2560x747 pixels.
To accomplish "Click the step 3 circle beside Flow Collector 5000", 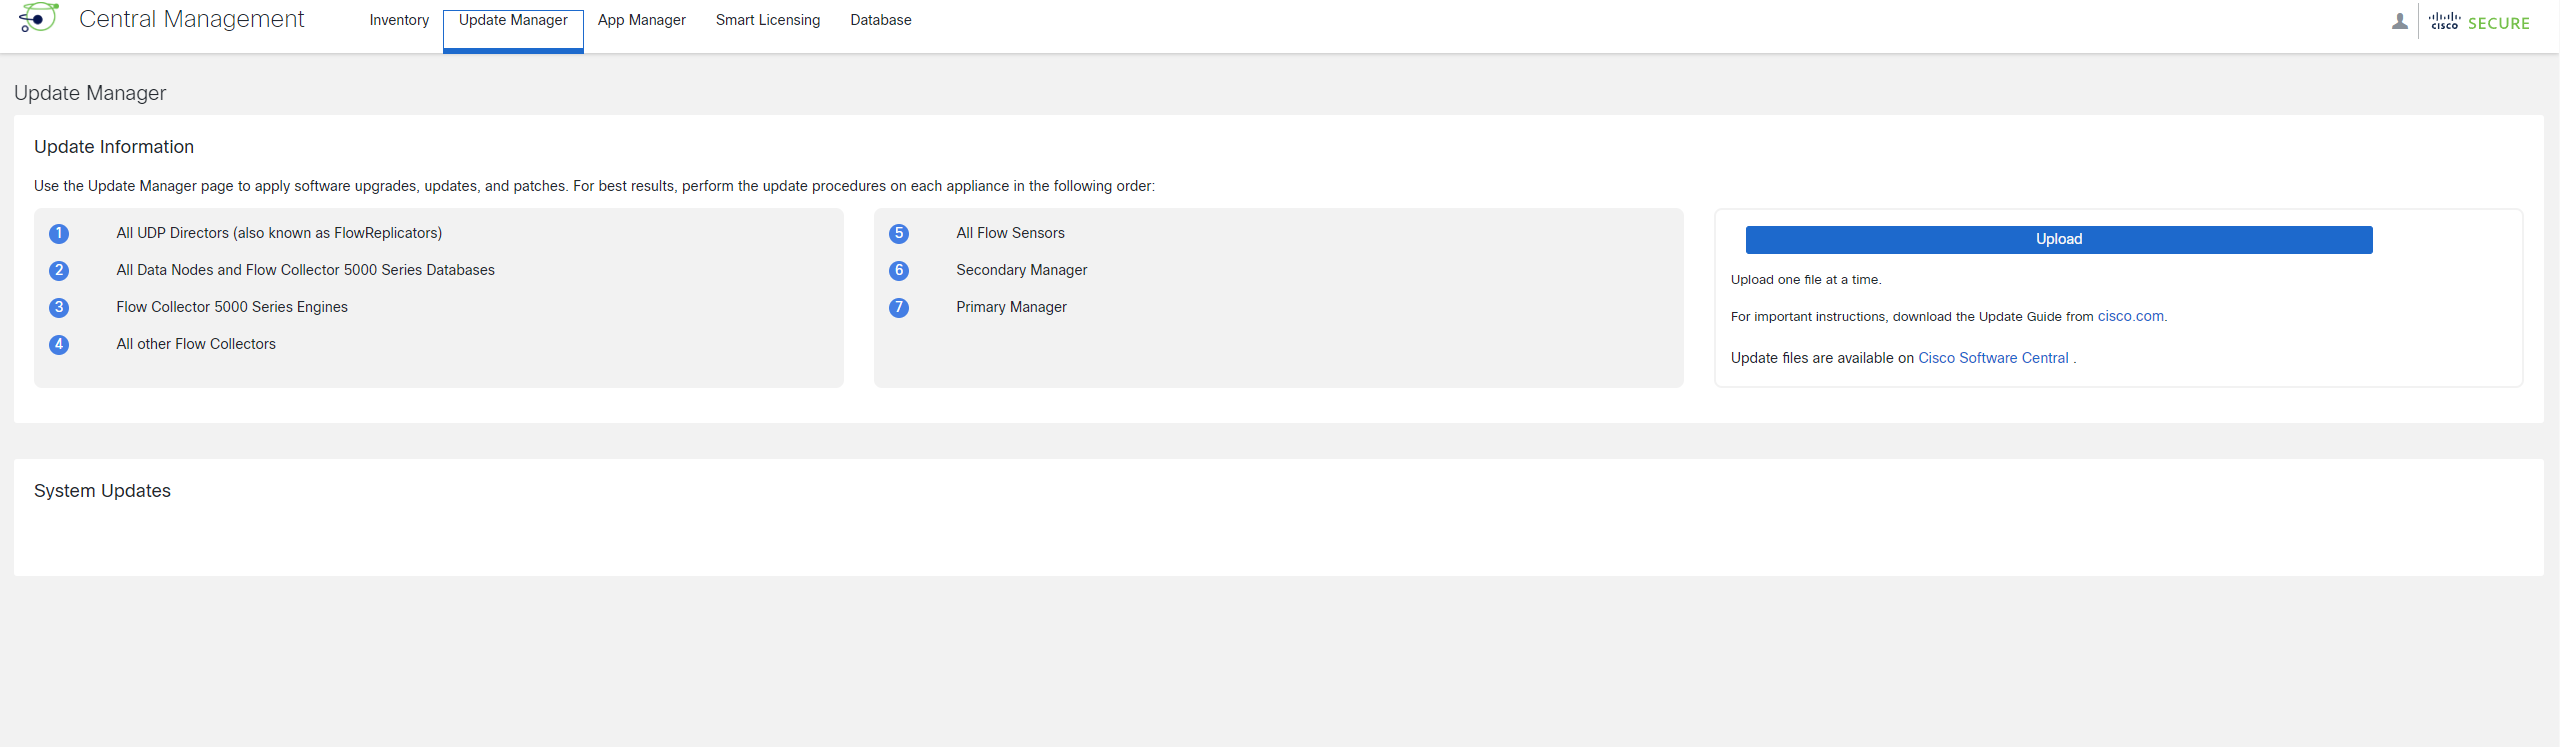I will [59, 308].
